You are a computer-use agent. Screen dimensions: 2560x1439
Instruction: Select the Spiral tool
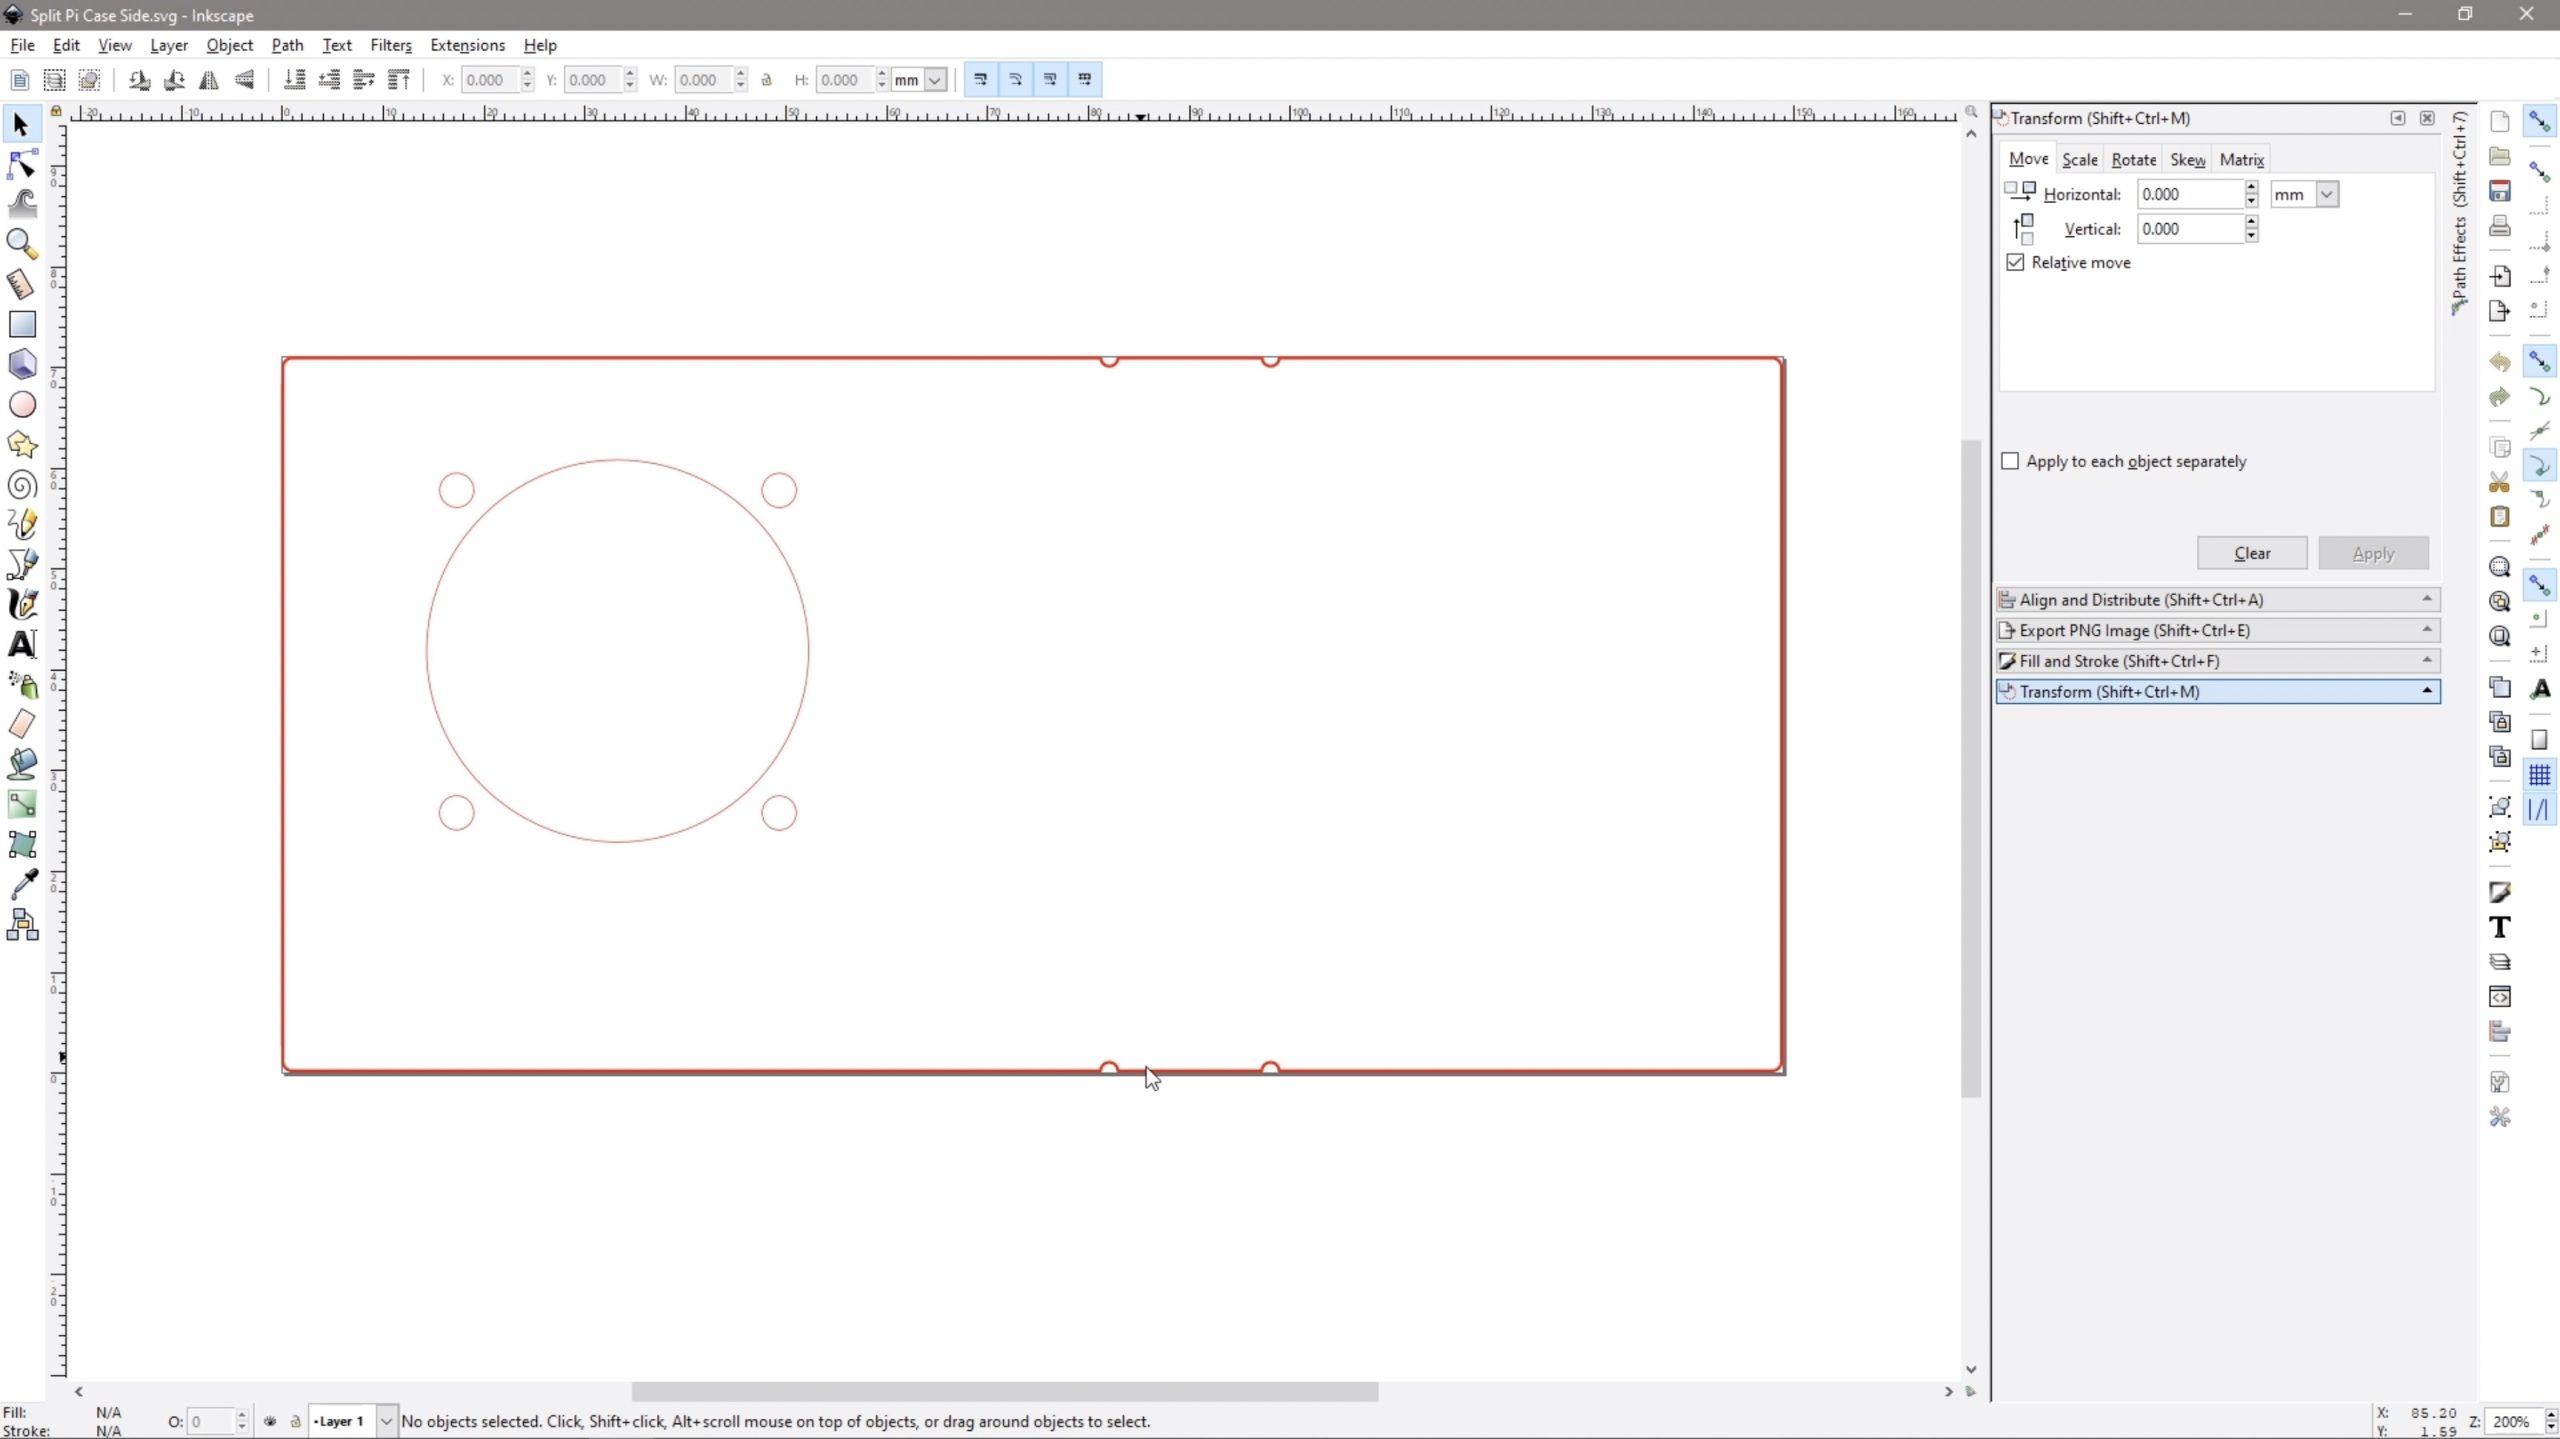pos(22,484)
